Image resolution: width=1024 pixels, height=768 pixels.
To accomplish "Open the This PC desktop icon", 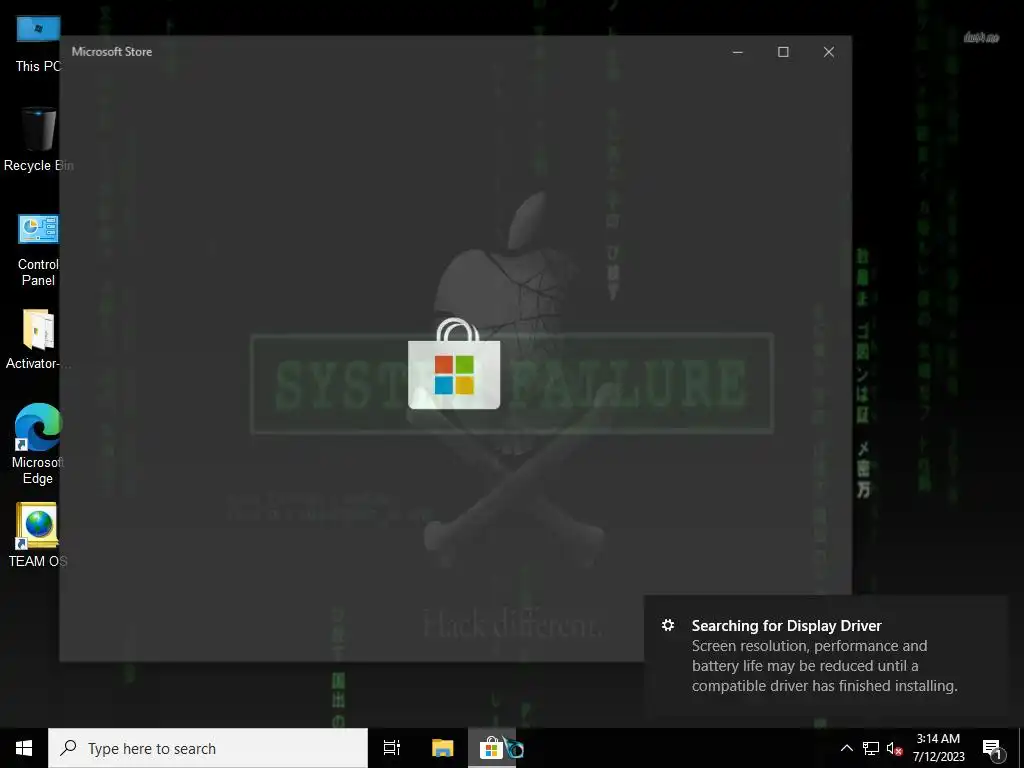I will click(x=38, y=43).
